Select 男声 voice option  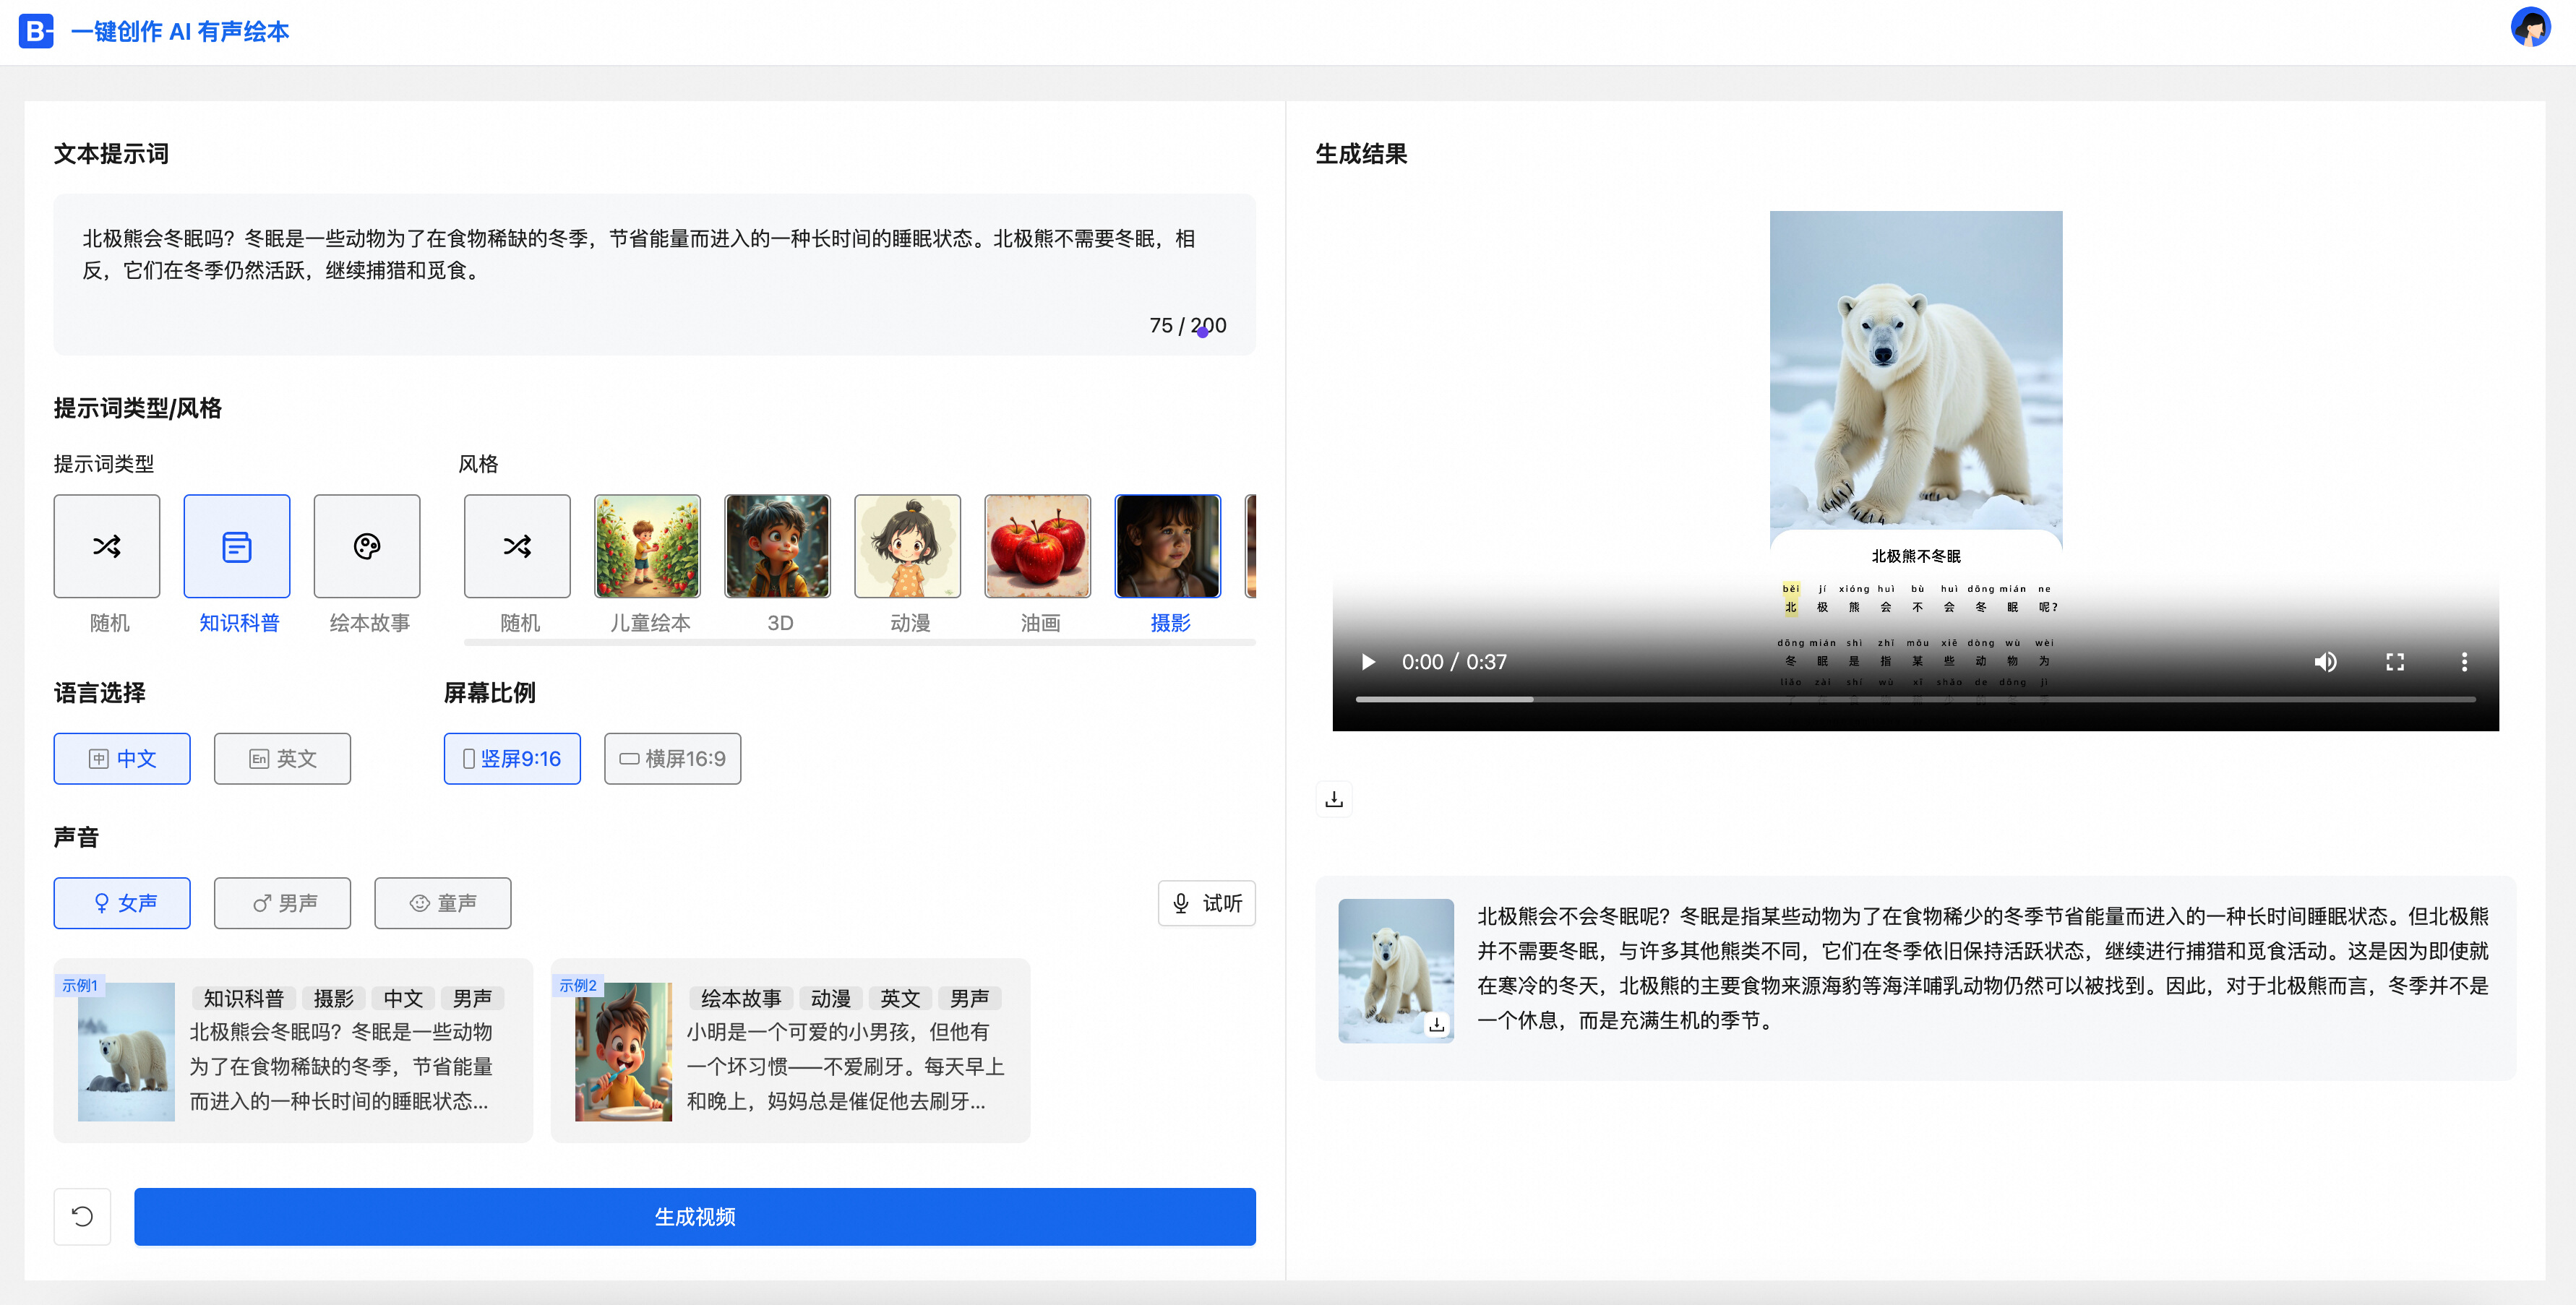282,903
